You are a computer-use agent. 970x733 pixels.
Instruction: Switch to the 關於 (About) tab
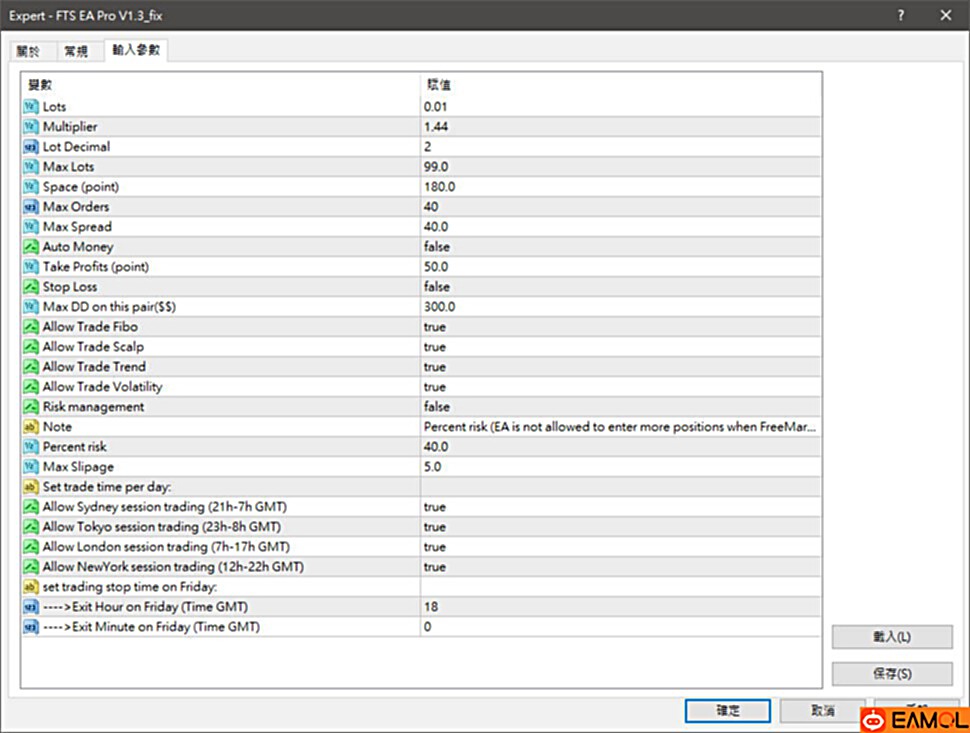28,51
